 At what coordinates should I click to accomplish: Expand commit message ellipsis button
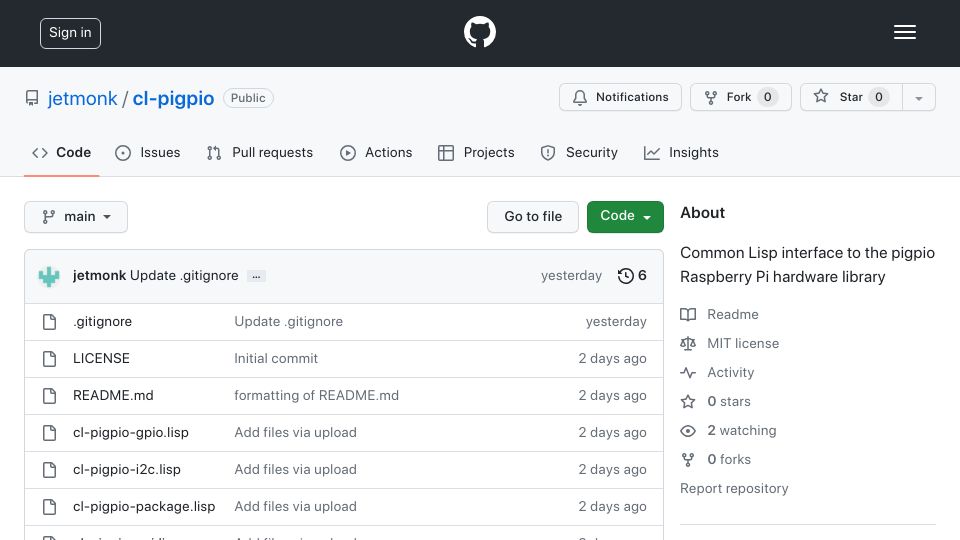click(x=256, y=276)
